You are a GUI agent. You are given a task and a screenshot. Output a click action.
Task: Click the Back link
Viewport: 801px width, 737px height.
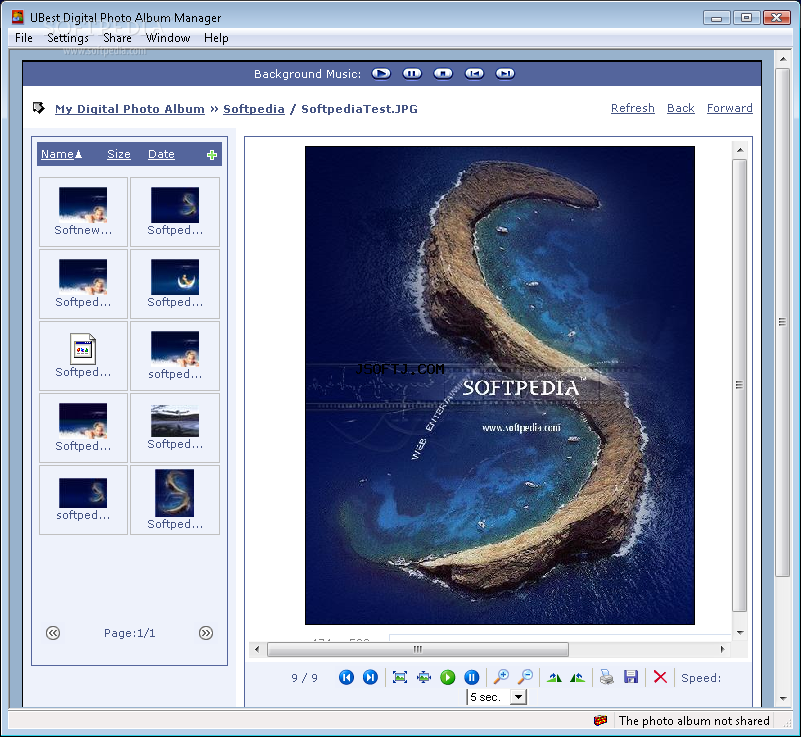click(x=680, y=108)
